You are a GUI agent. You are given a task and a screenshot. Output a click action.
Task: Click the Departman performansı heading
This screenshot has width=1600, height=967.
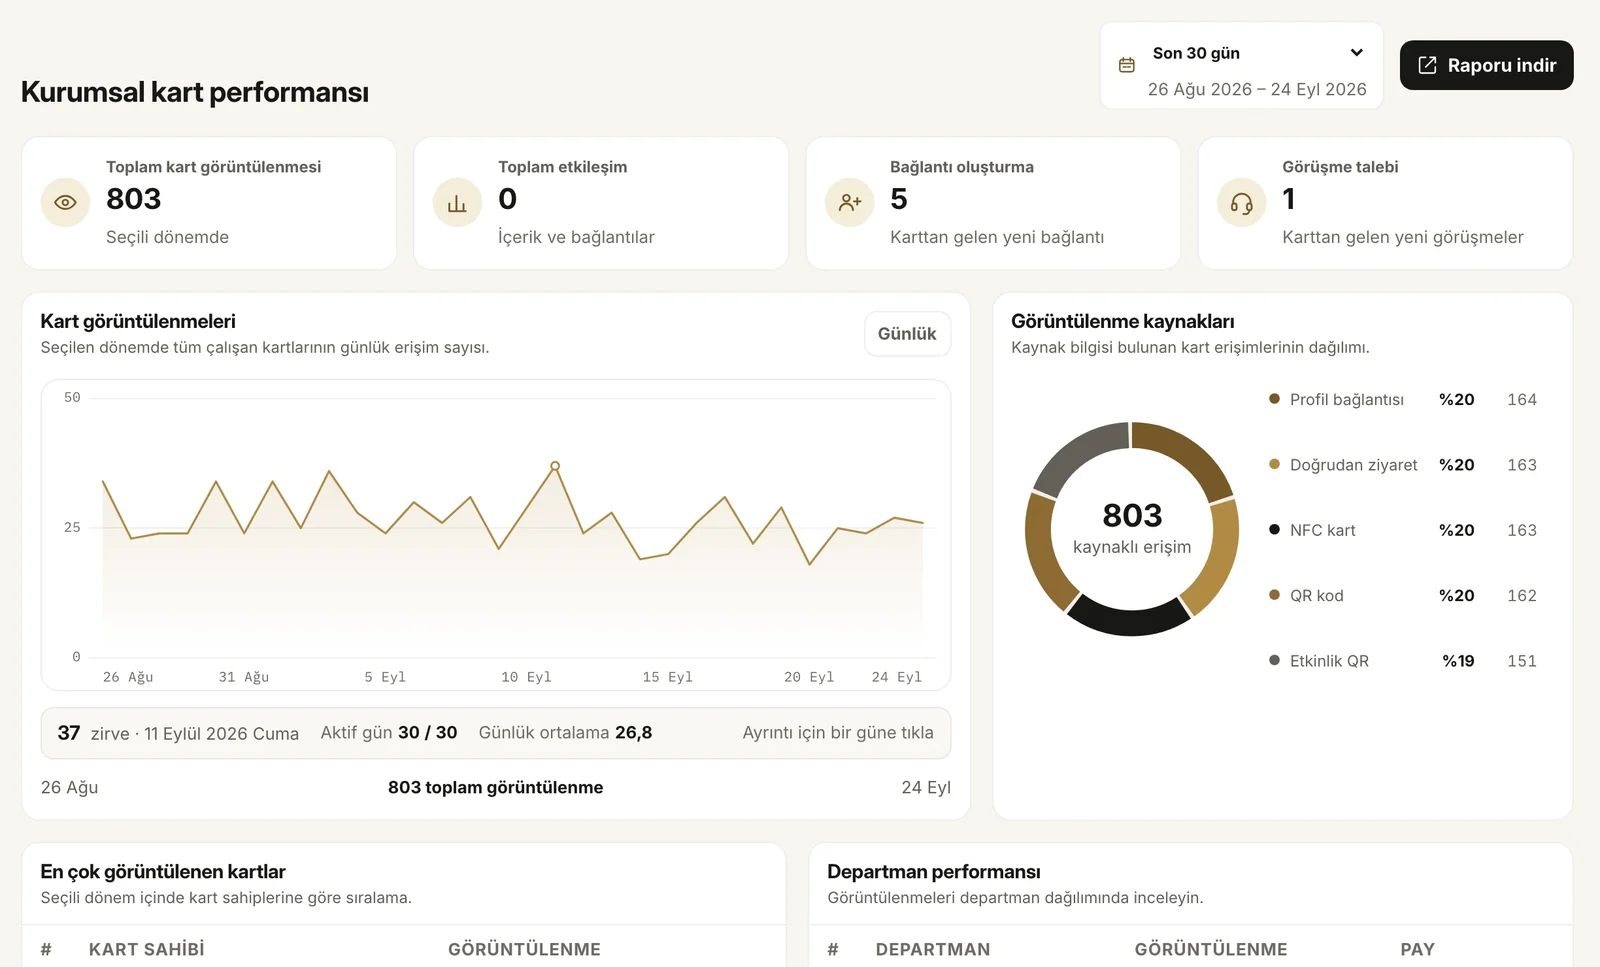click(x=934, y=872)
